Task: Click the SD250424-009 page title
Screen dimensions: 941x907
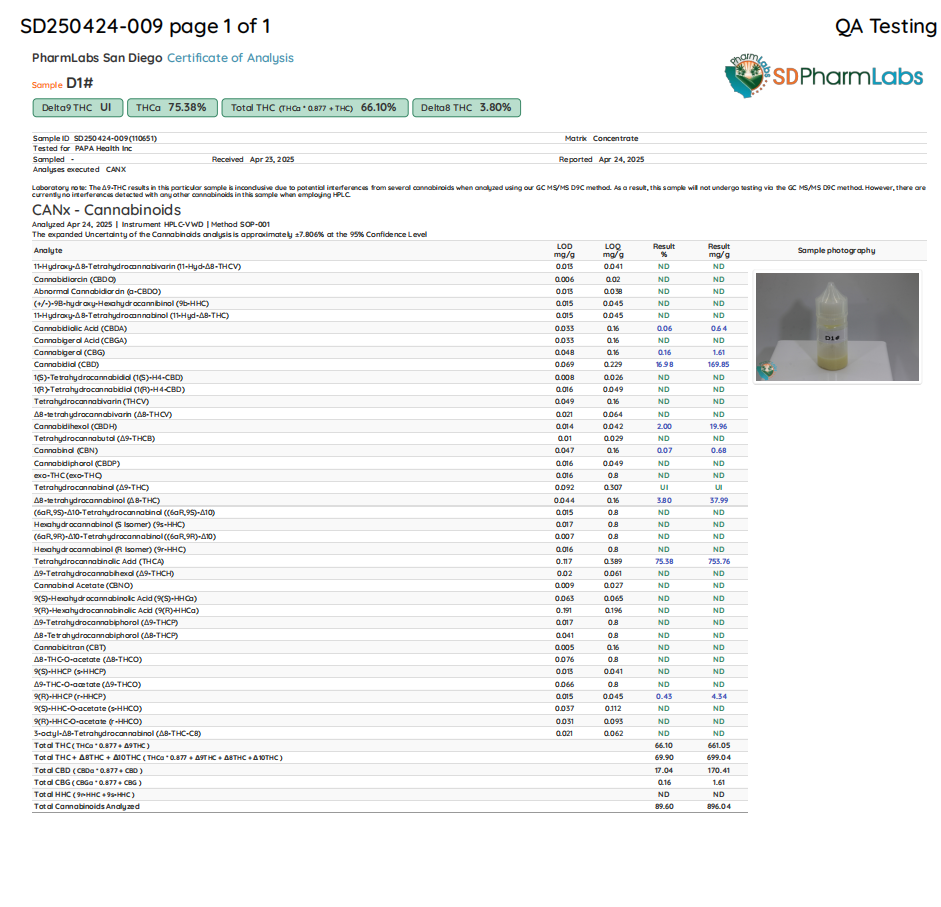Action: [145, 27]
